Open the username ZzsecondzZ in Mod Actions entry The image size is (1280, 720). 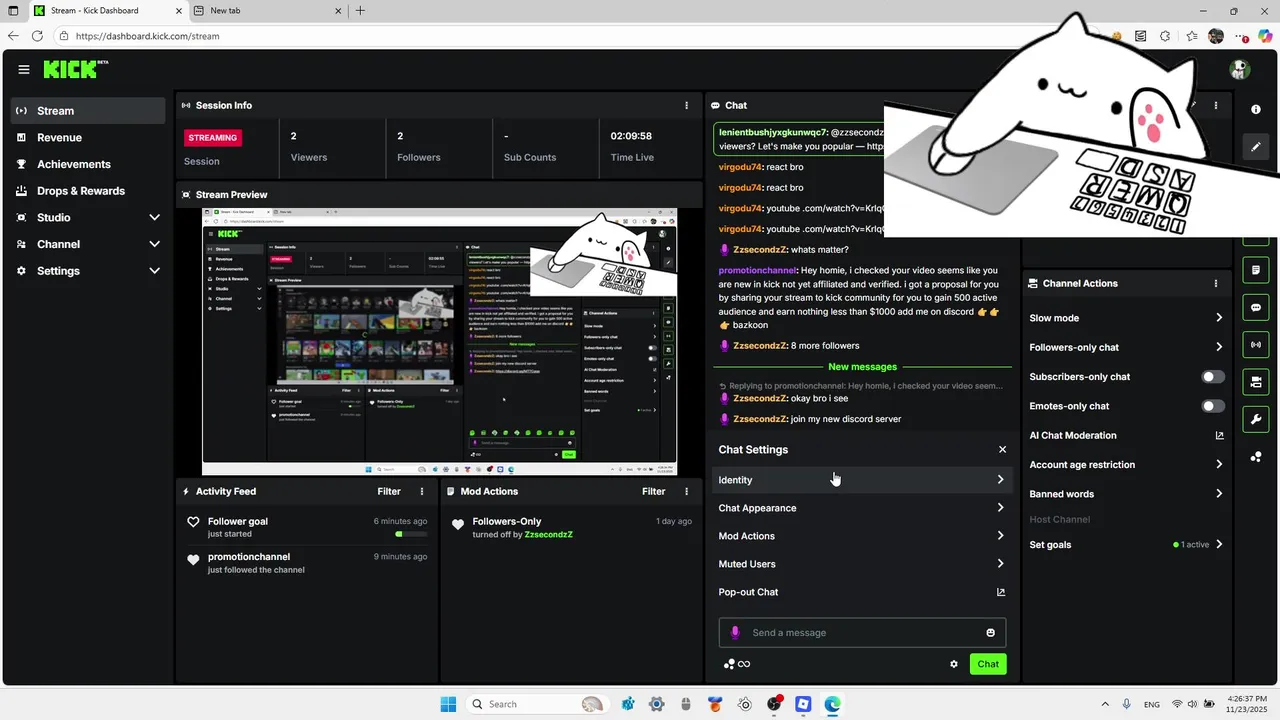coord(549,535)
